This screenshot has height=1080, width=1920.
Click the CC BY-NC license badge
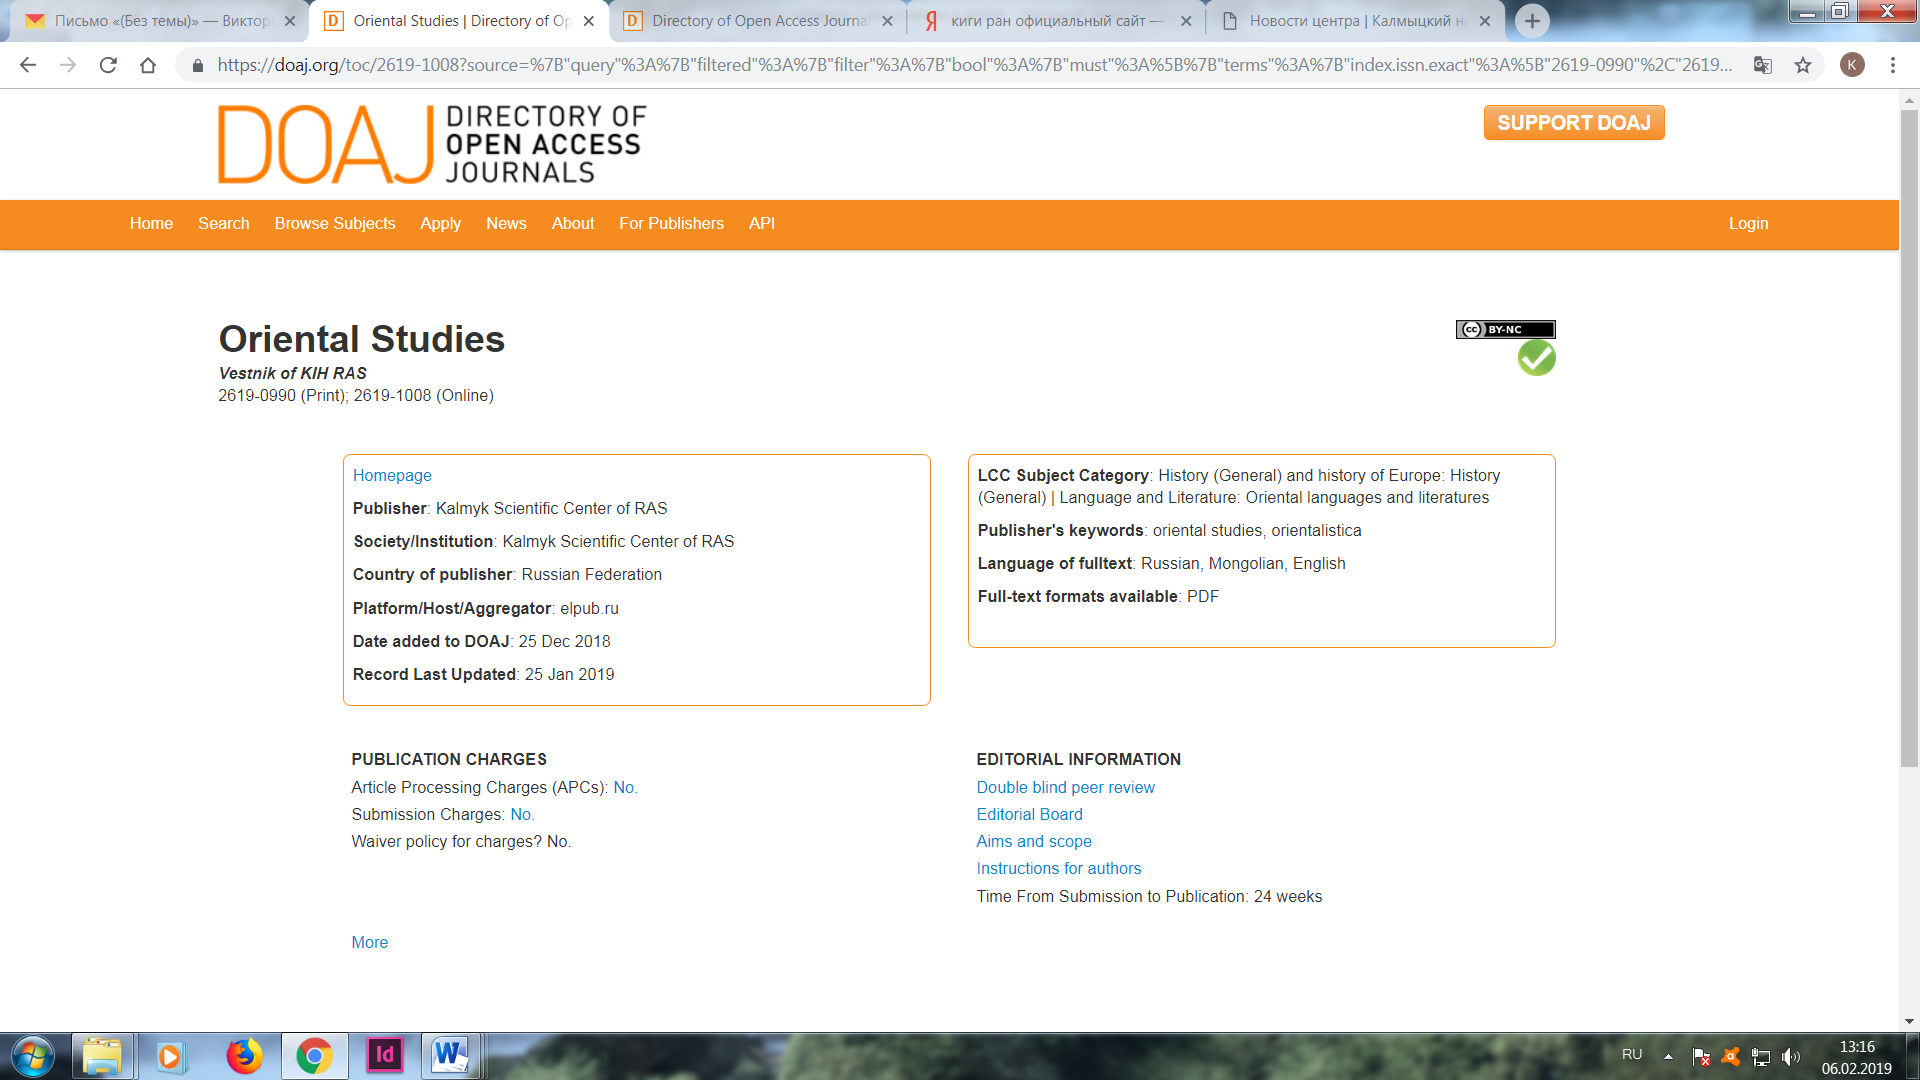coord(1505,329)
